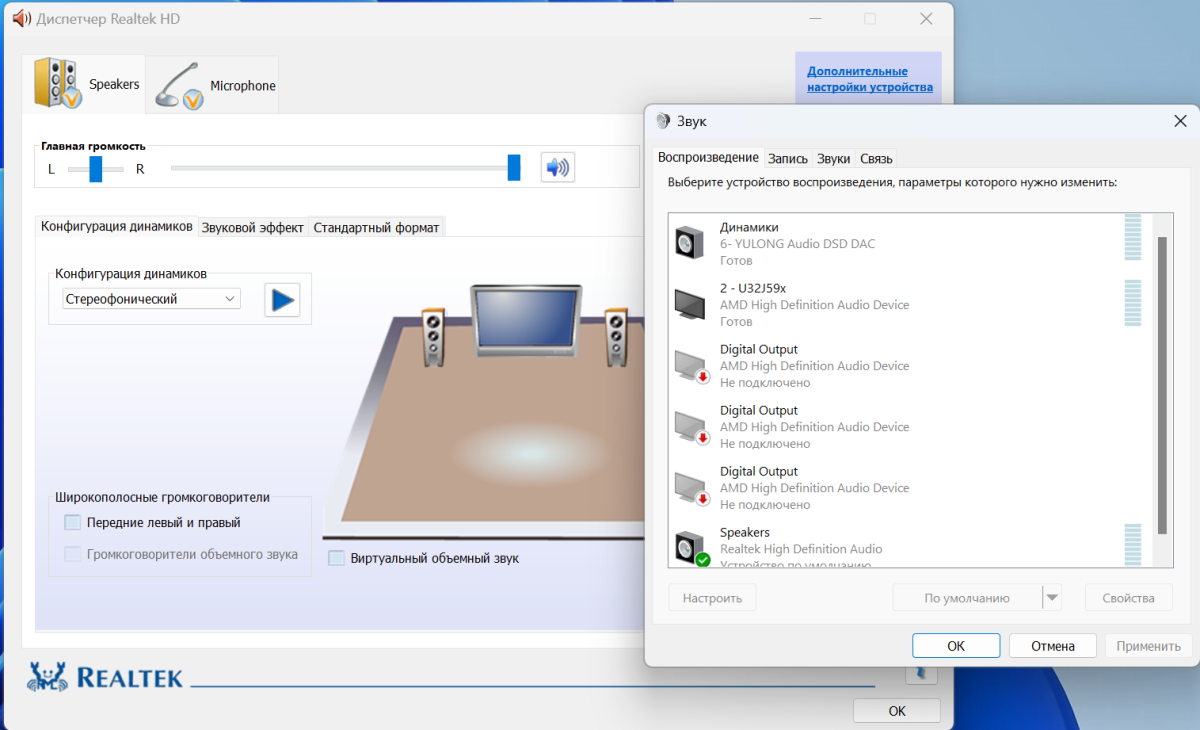Click the main volume slider handle
The height and width of the screenshot is (730, 1200).
(x=514, y=167)
